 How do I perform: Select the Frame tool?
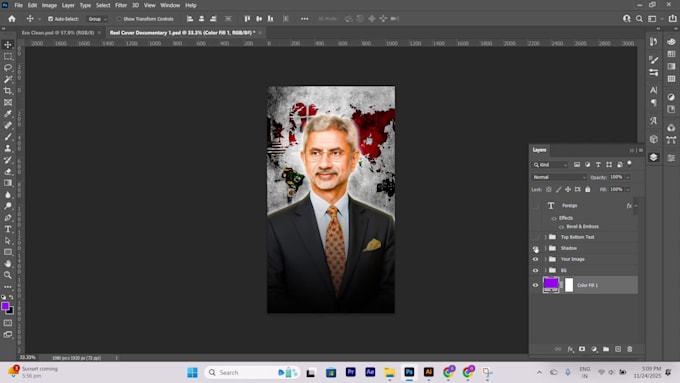click(x=8, y=102)
